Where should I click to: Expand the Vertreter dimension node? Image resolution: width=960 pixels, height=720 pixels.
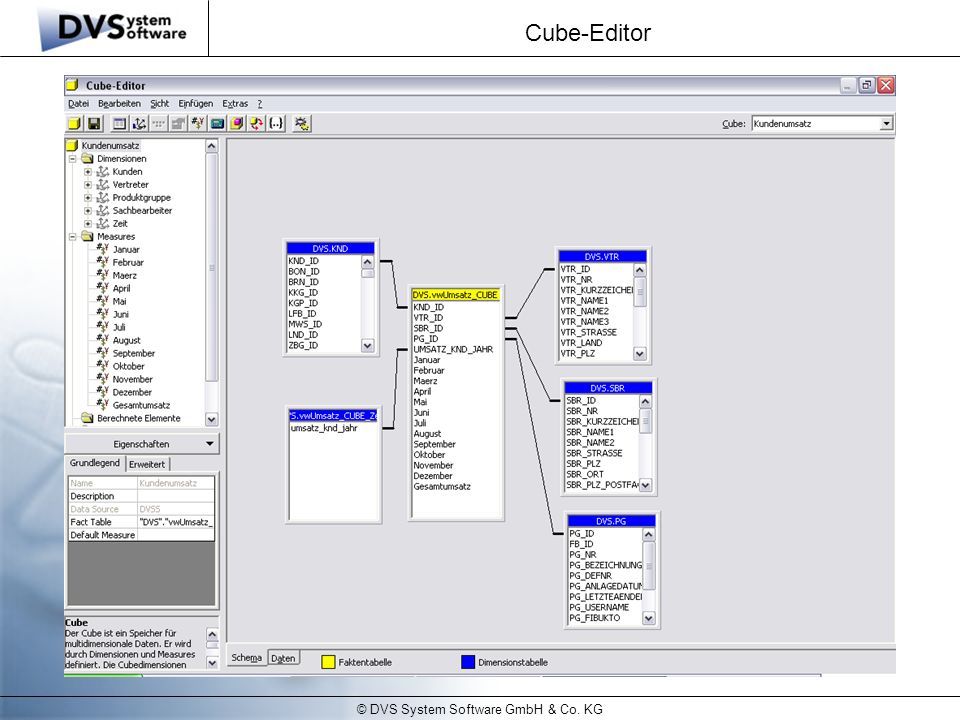coord(88,184)
